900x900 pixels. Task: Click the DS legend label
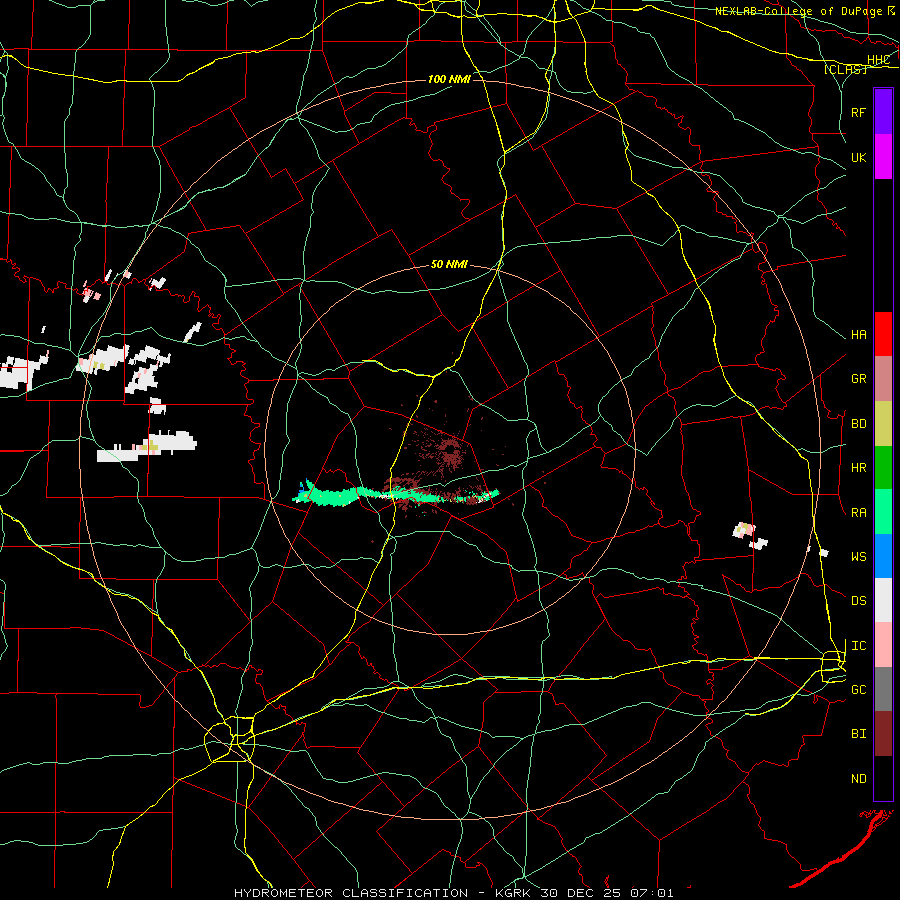pyautogui.click(x=858, y=600)
